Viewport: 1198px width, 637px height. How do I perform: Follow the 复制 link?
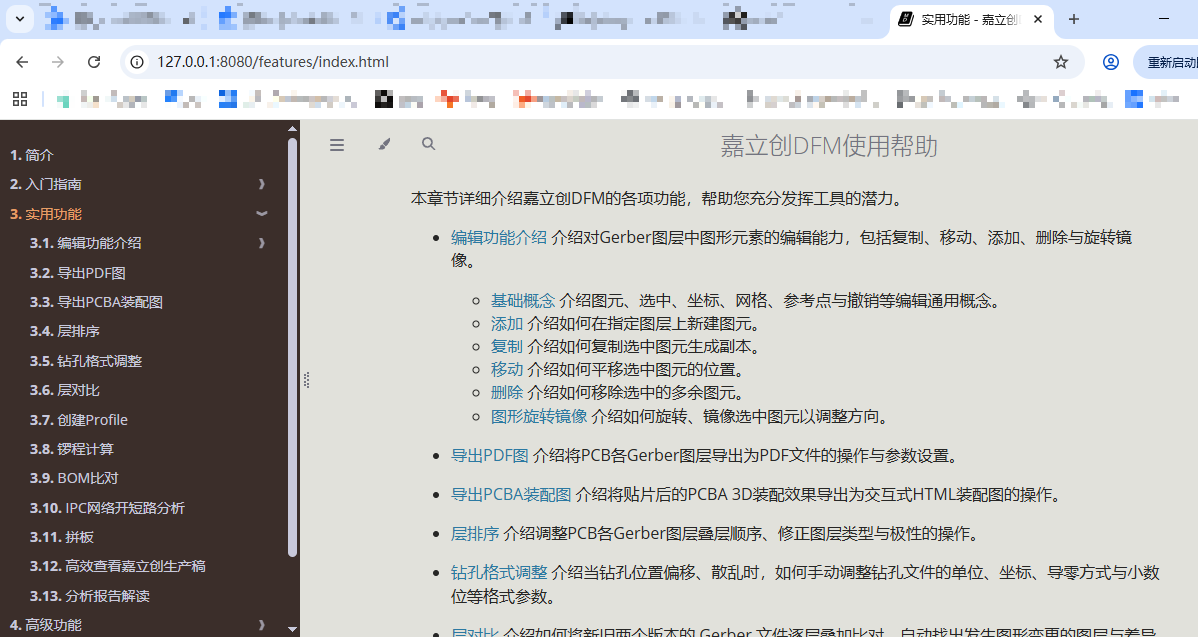507,347
